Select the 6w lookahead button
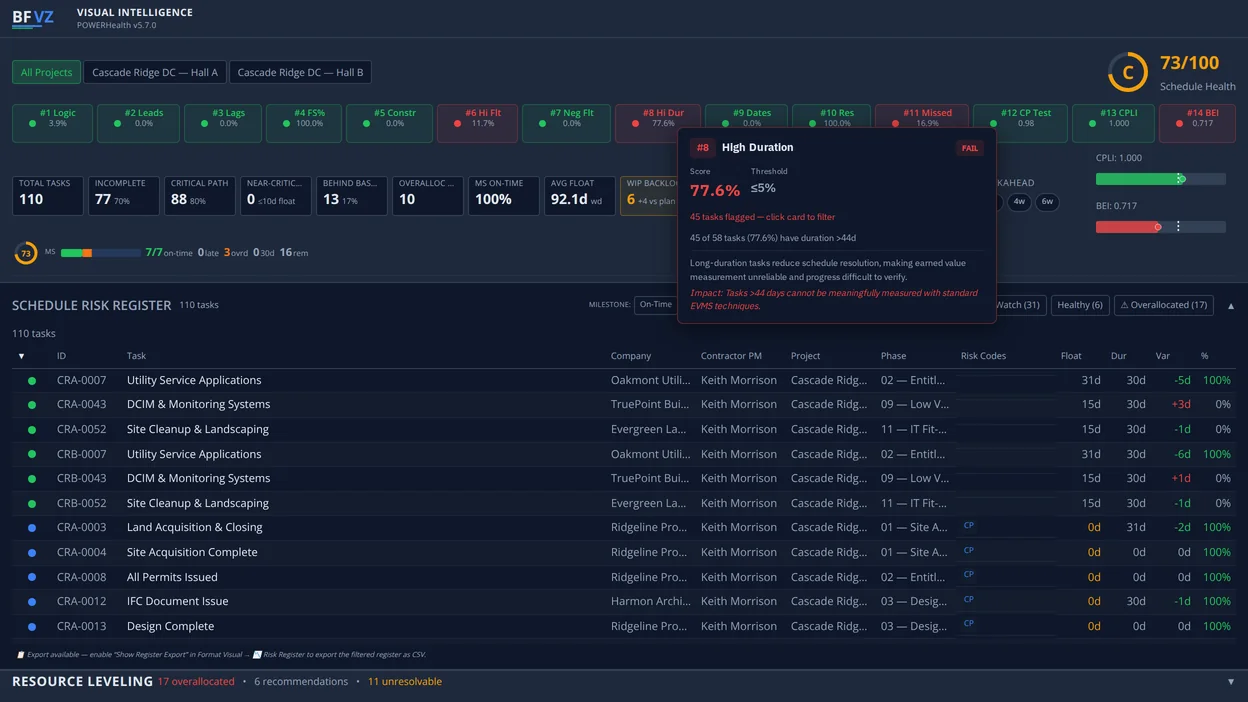 click(1047, 202)
